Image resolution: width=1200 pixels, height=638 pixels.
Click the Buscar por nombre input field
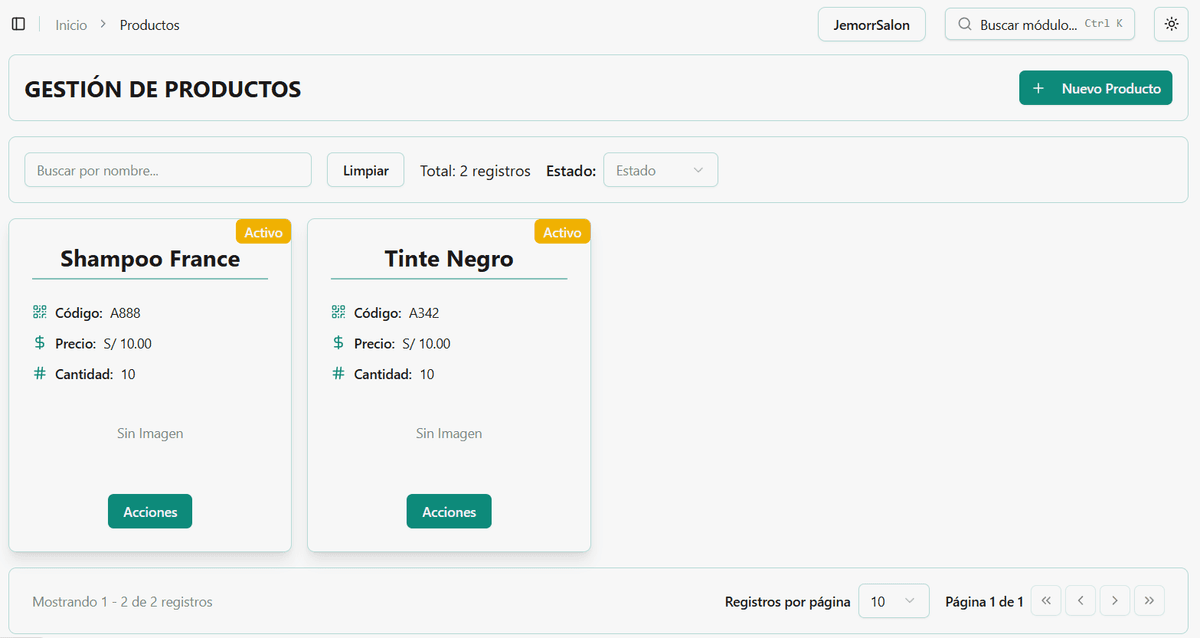pyautogui.click(x=167, y=169)
